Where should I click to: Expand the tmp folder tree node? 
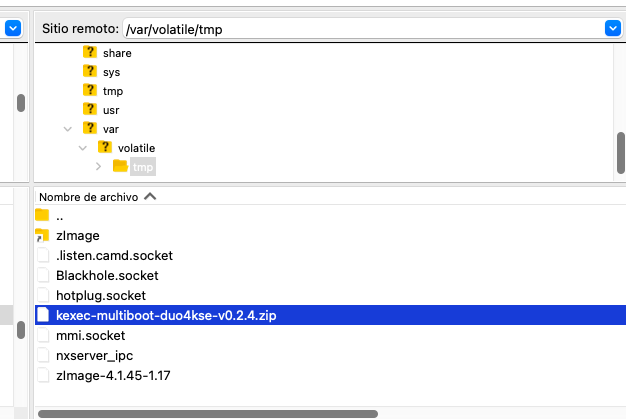click(98, 166)
